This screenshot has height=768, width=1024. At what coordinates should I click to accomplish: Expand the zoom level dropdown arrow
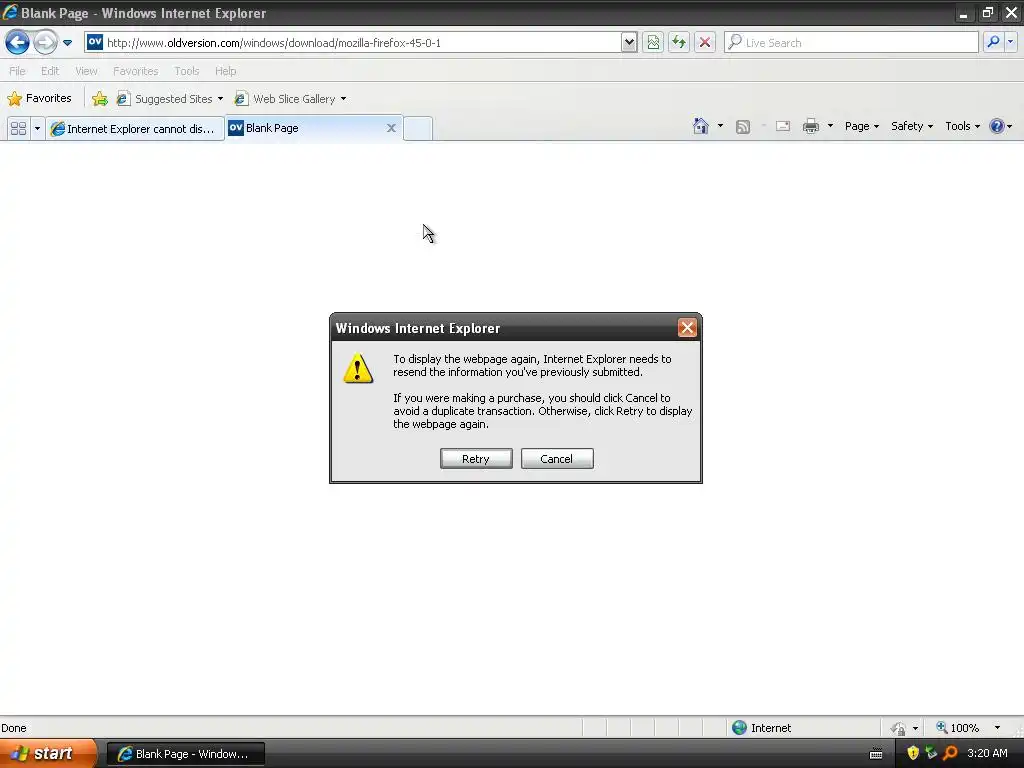click(997, 728)
